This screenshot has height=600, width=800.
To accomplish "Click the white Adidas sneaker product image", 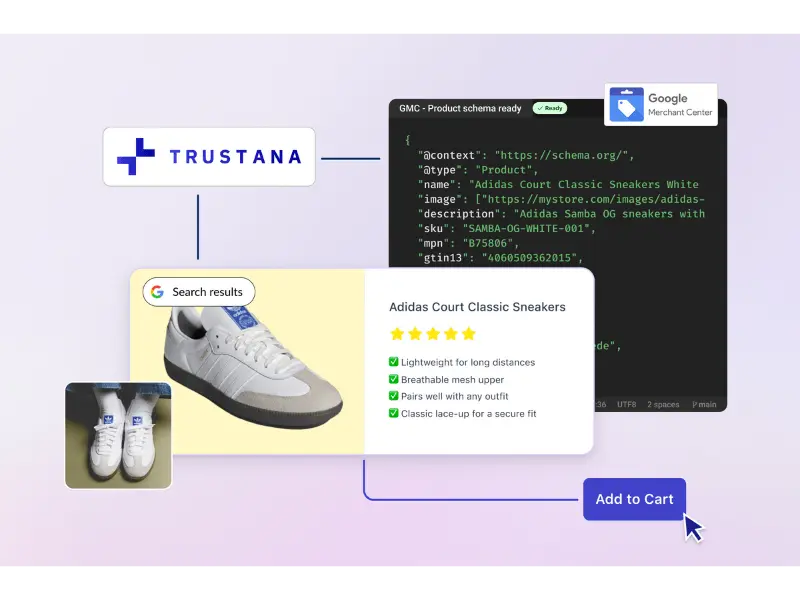I will (254, 366).
